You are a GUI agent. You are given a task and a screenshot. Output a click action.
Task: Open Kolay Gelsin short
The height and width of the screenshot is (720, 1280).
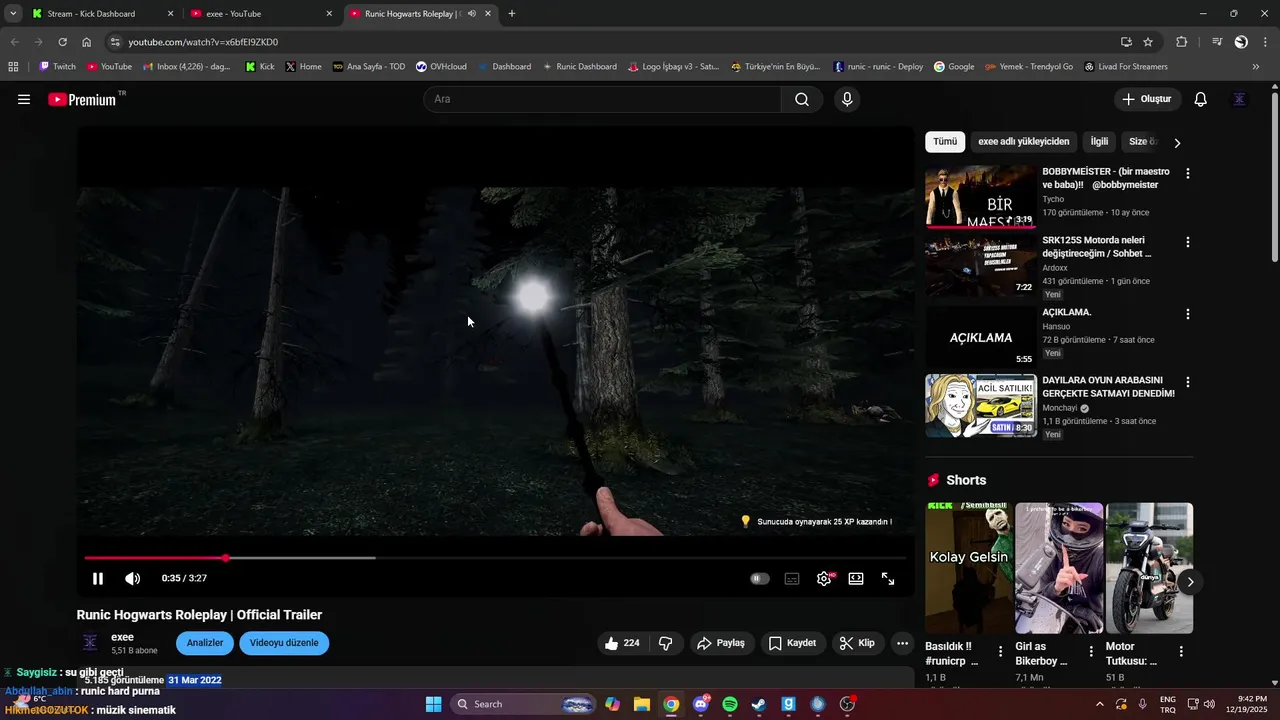tap(968, 568)
